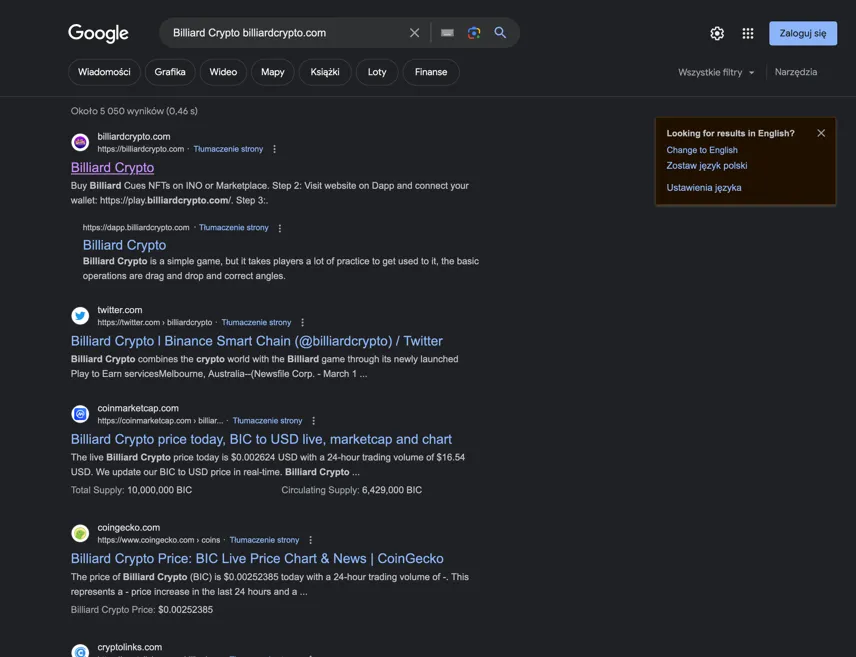Click the coingecko.com › coins breadcrumb
Screen dimensions: 856x657
(159, 540)
